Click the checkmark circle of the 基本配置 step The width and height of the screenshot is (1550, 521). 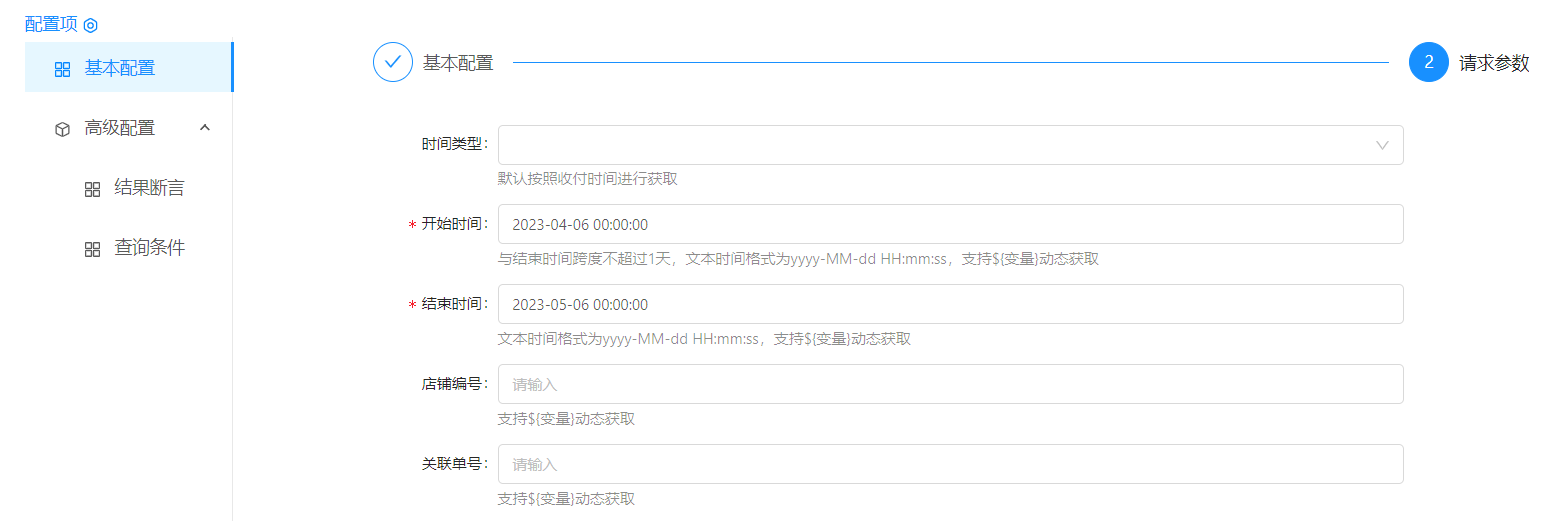point(393,62)
